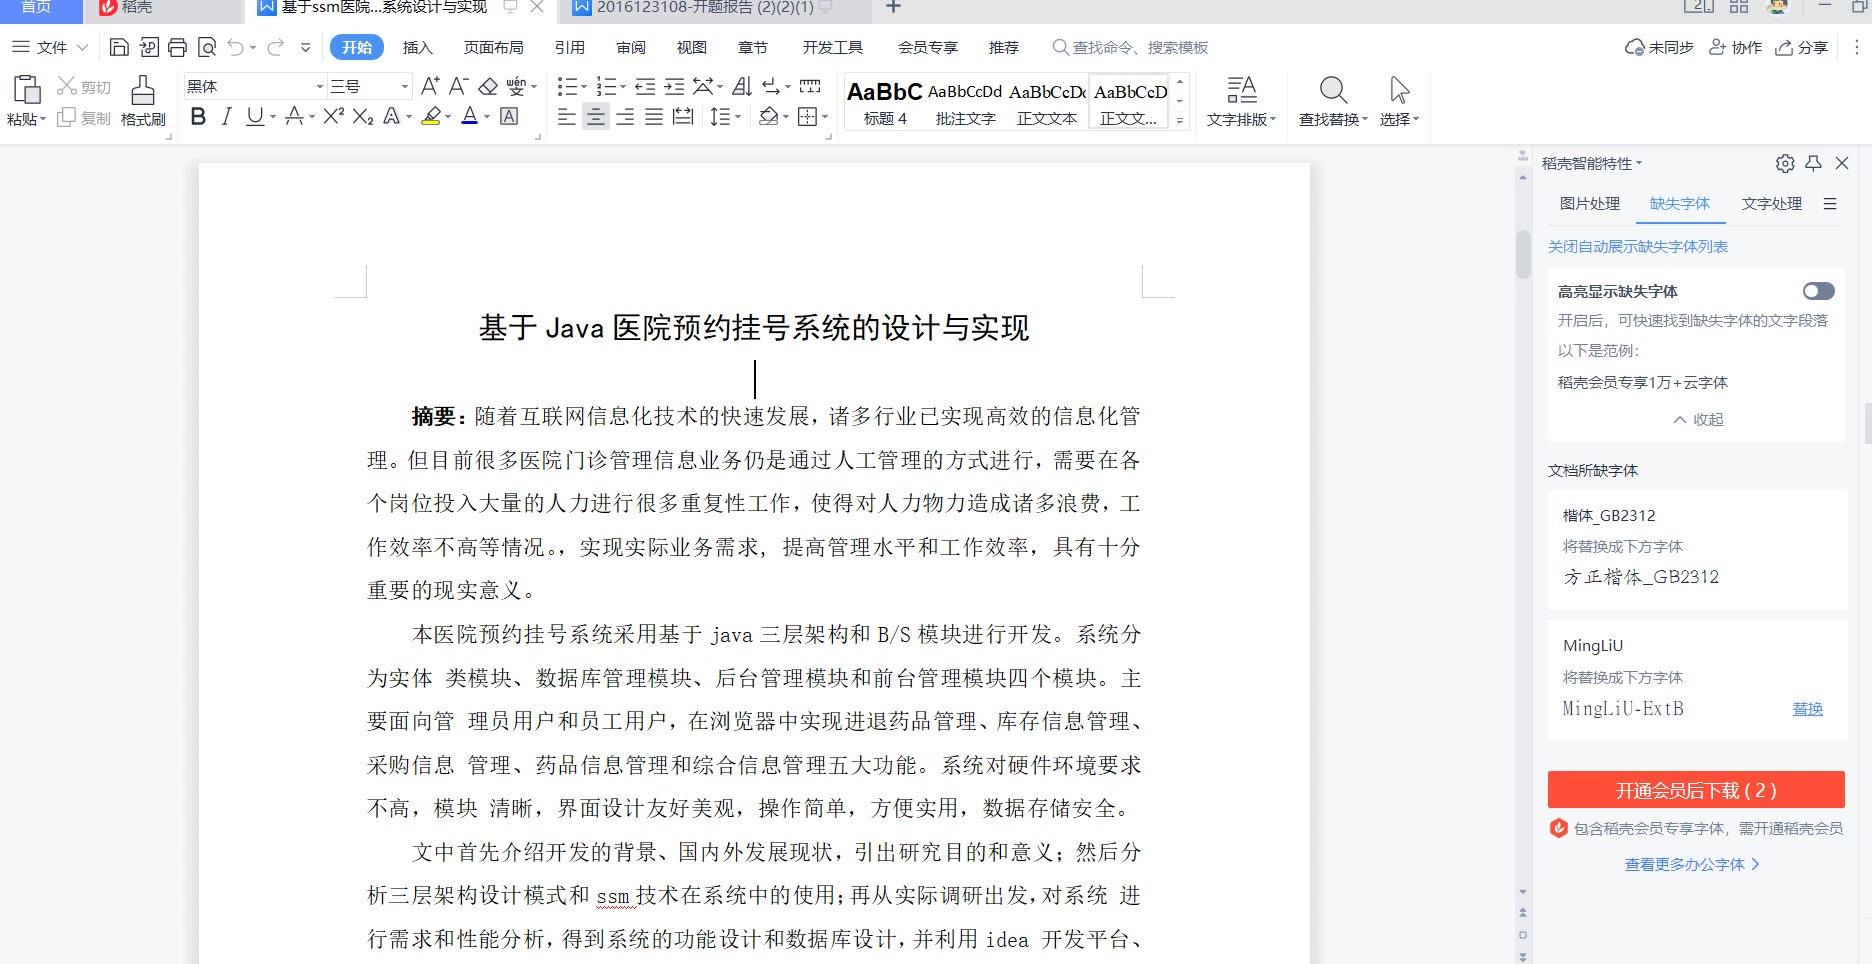This screenshot has width=1872, height=964.
Task: Click the bulleted list icon
Action: [567, 86]
